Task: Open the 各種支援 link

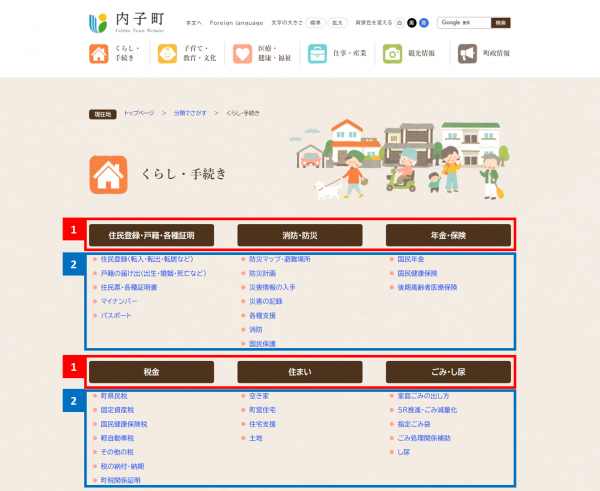Action: pyautogui.click(x=262, y=316)
